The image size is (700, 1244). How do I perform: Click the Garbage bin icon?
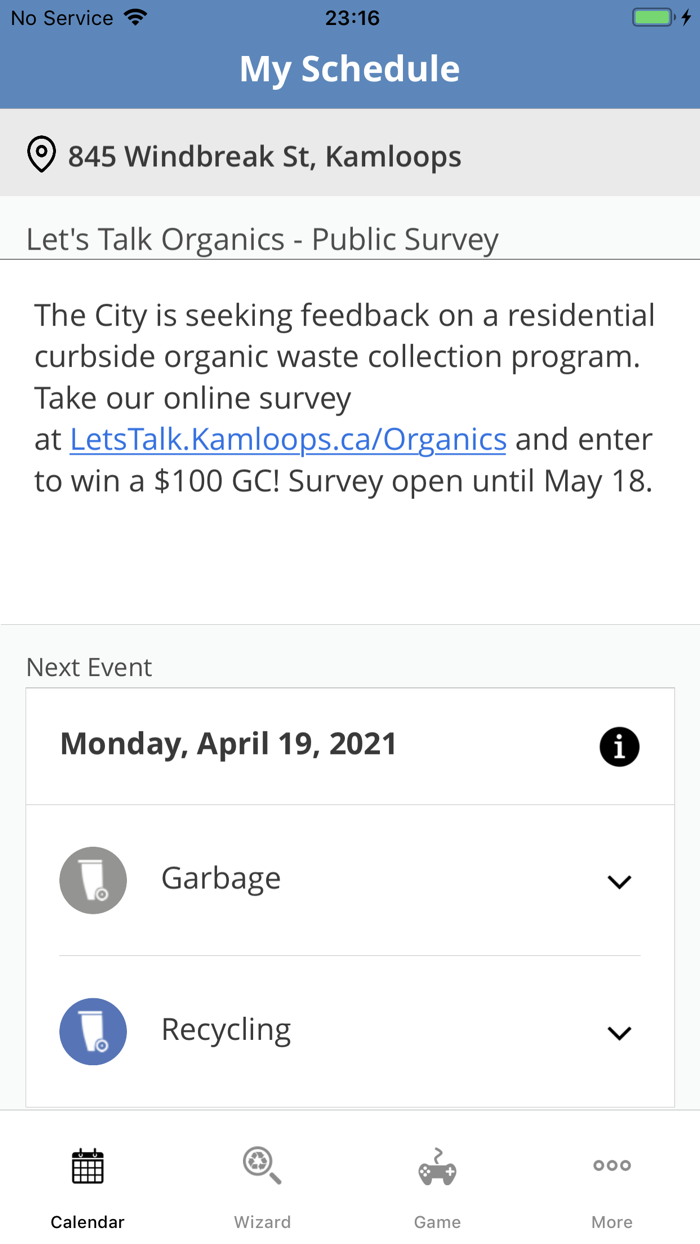click(93, 880)
